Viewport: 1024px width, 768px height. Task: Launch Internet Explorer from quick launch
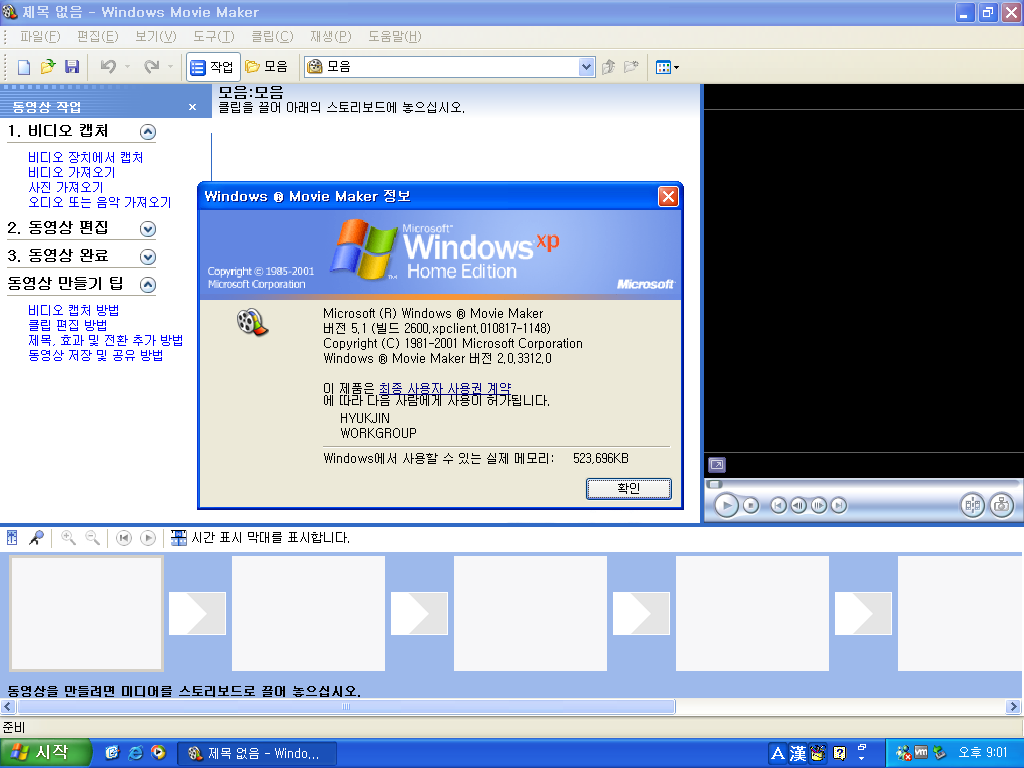pyautogui.click(x=135, y=753)
